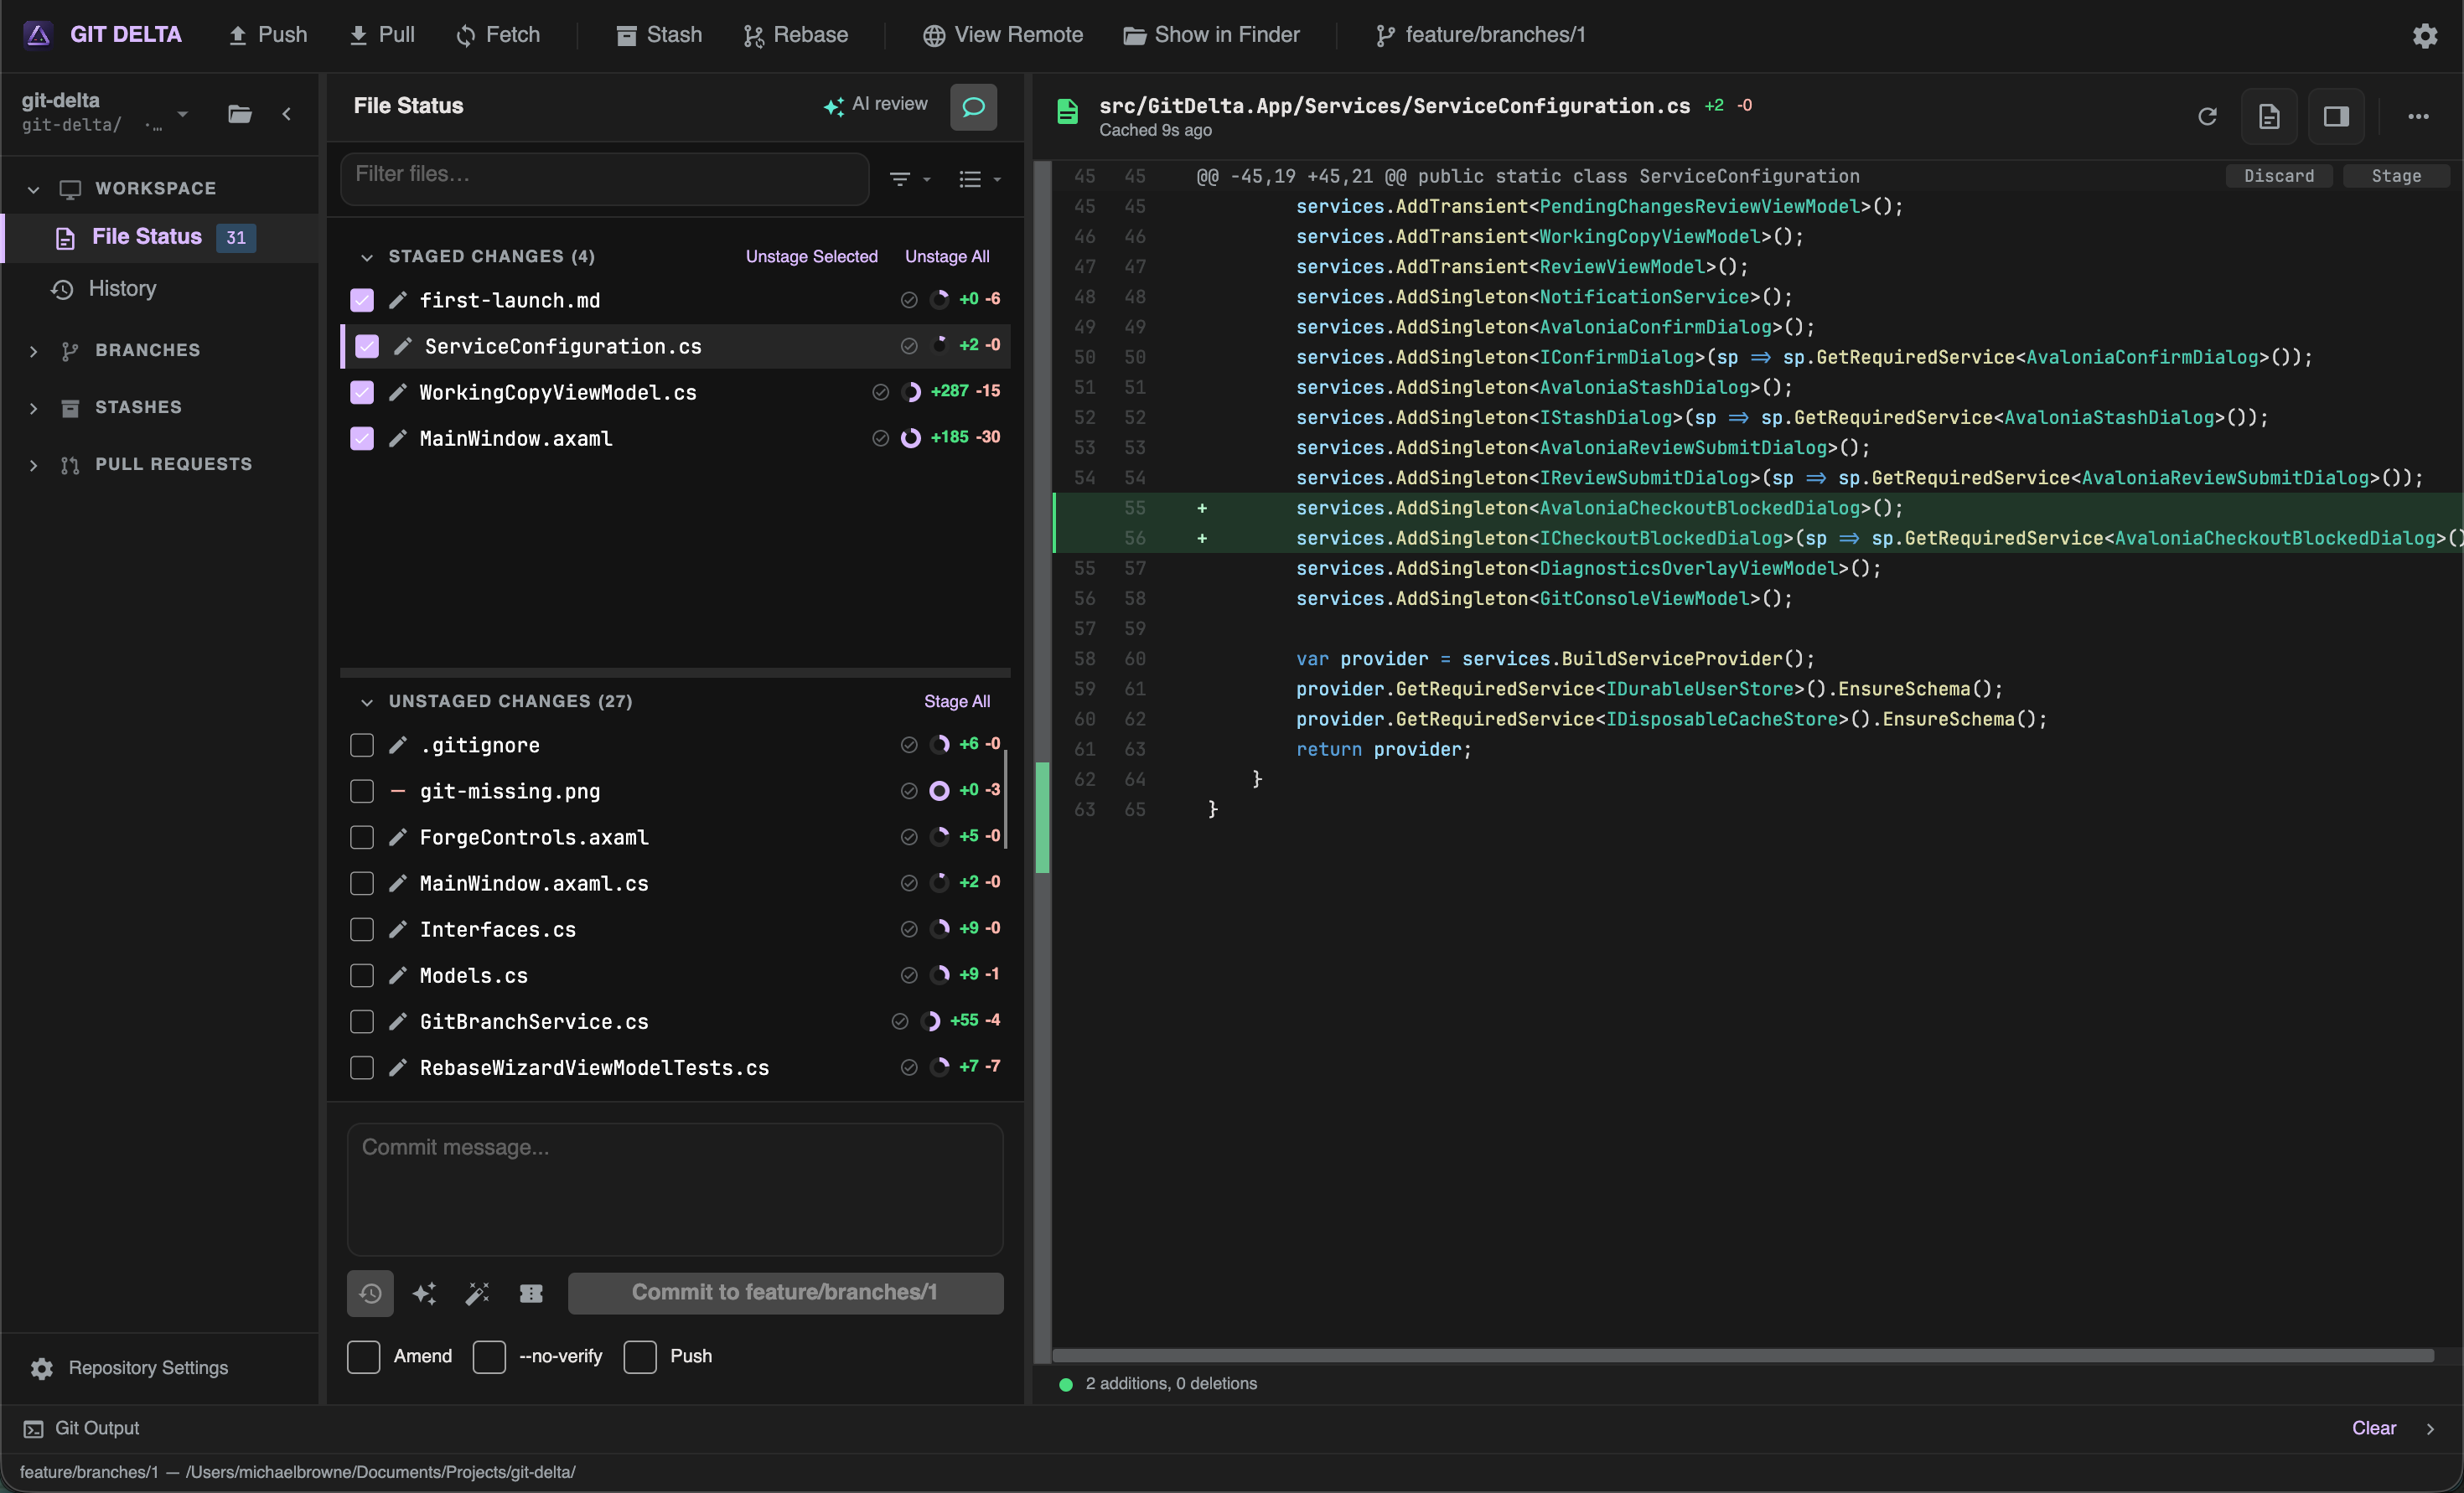2464x1493 pixels.
Task: Click the magic wand icon below commit box
Action: coord(478,1293)
